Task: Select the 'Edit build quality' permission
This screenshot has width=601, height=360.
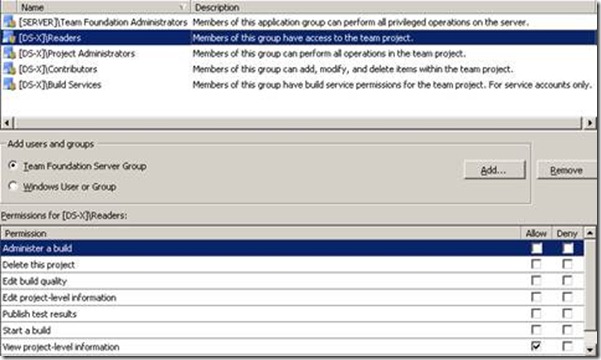Action: coord(34,281)
